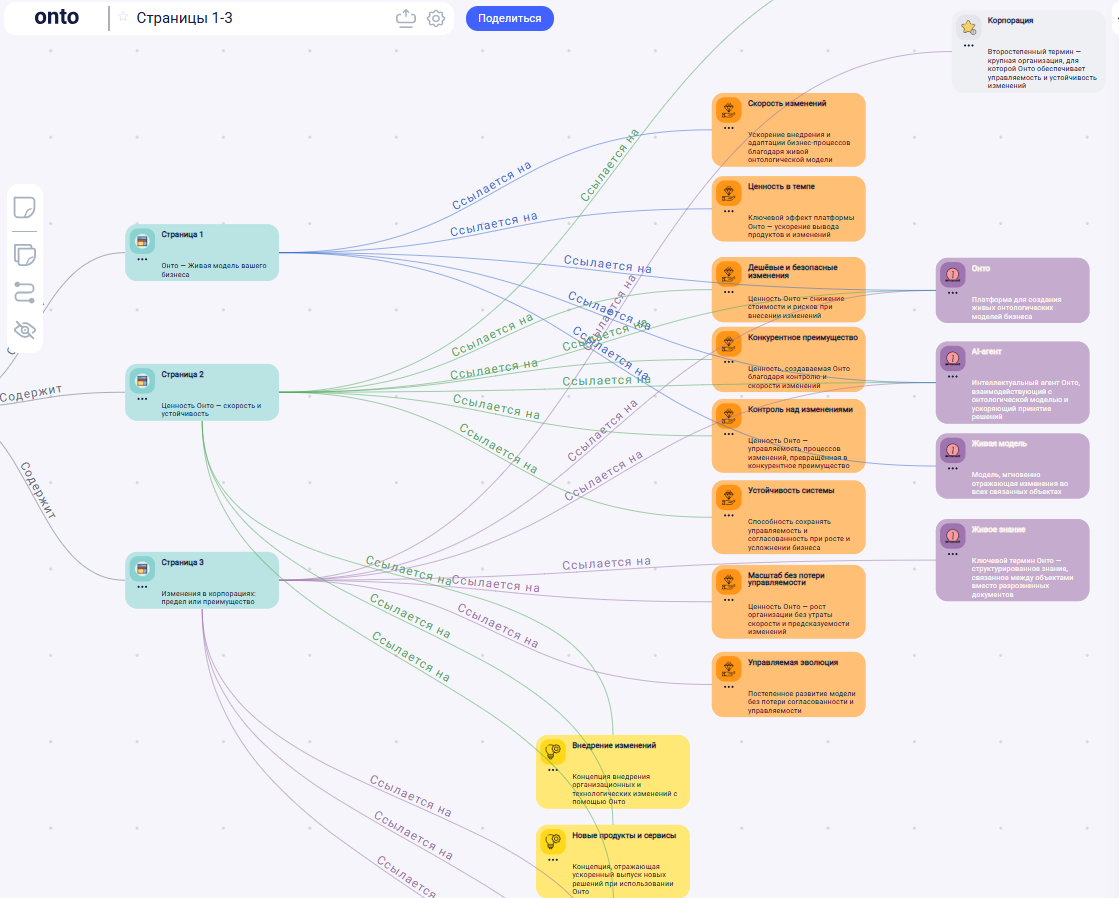Select the sticky note tool in sidebar
The height and width of the screenshot is (898, 1119).
coord(25,208)
